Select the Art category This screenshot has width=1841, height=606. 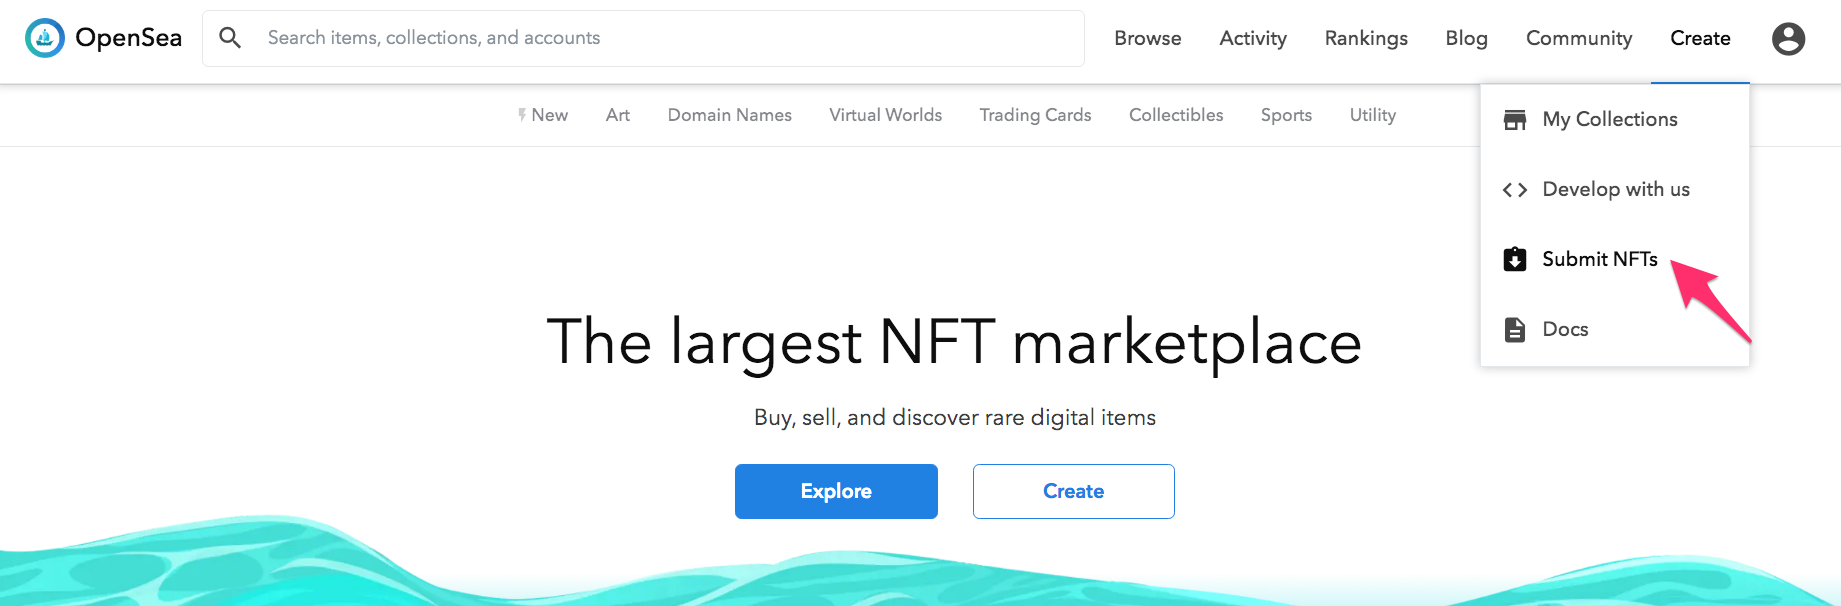618,115
